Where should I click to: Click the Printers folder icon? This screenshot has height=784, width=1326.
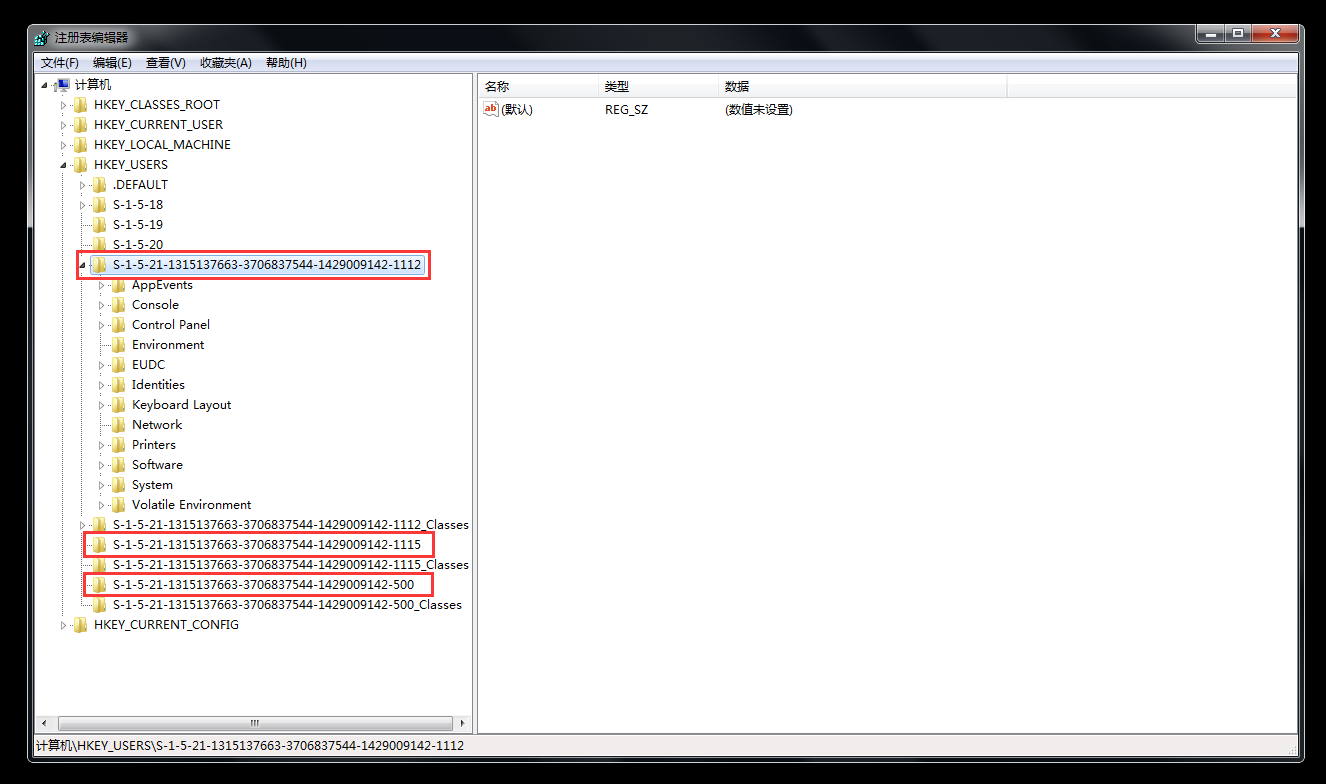pos(118,445)
